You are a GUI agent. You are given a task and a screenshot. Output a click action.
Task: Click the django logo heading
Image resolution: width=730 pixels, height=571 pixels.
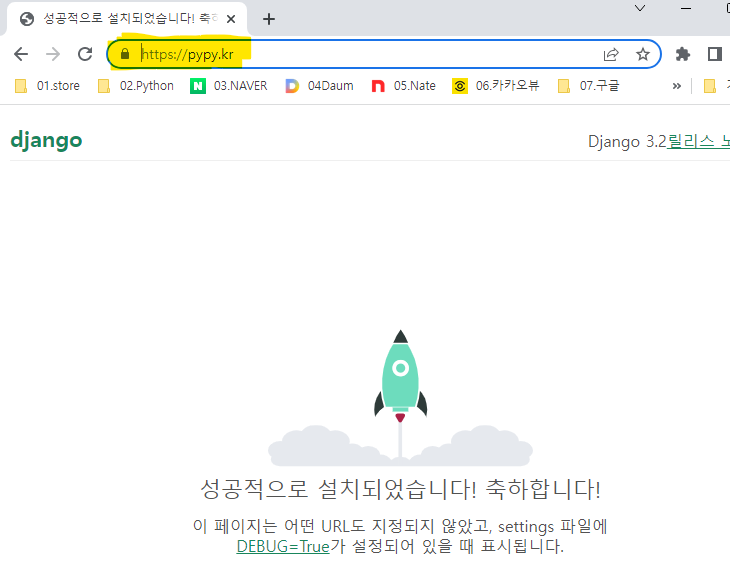point(46,140)
